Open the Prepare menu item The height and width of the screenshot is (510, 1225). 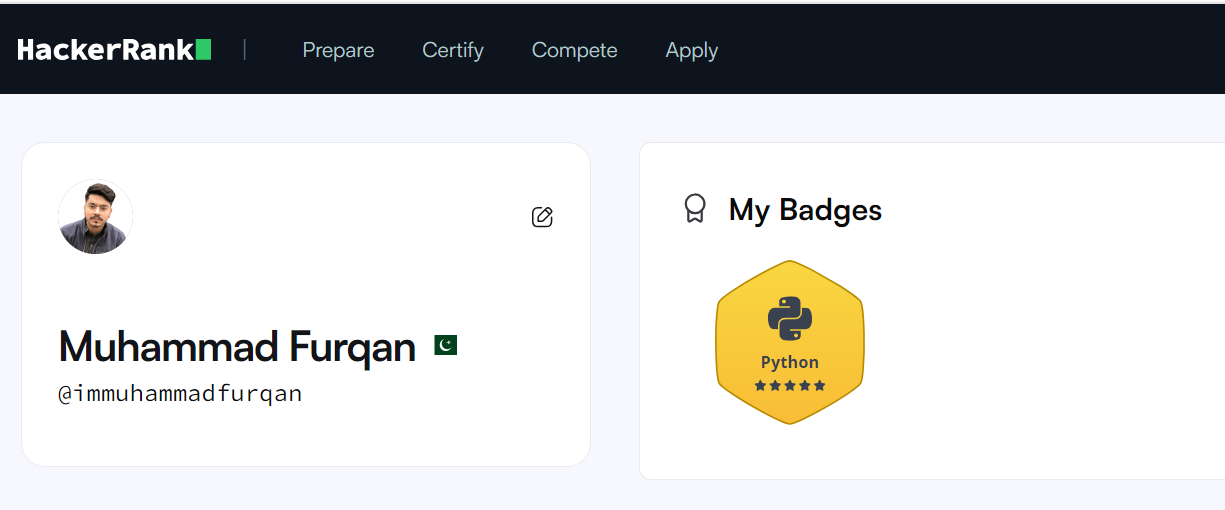[x=338, y=50]
